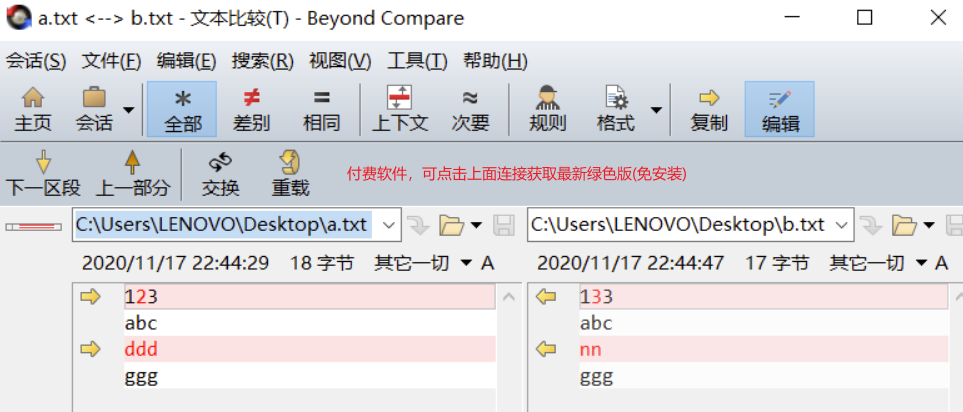
Task: Select "ggg" line in right pane
Action: 763,376
